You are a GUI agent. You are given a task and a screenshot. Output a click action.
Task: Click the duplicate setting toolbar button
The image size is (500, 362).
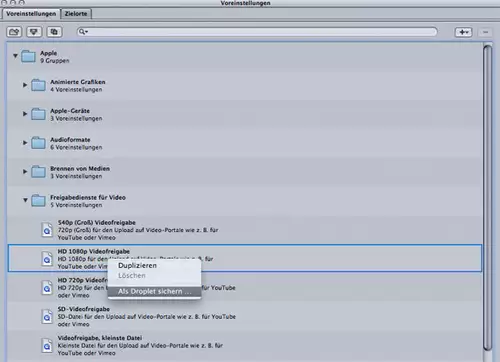tap(54, 32)
